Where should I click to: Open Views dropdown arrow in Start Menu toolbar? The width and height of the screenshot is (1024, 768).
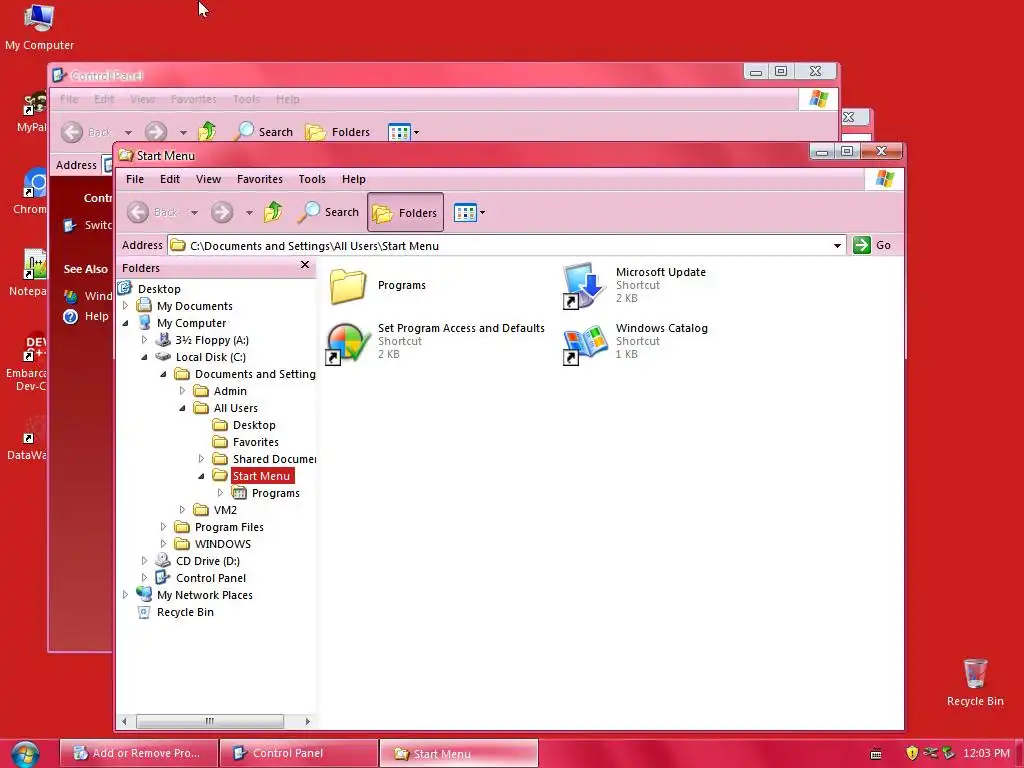(x=483, y=212)
